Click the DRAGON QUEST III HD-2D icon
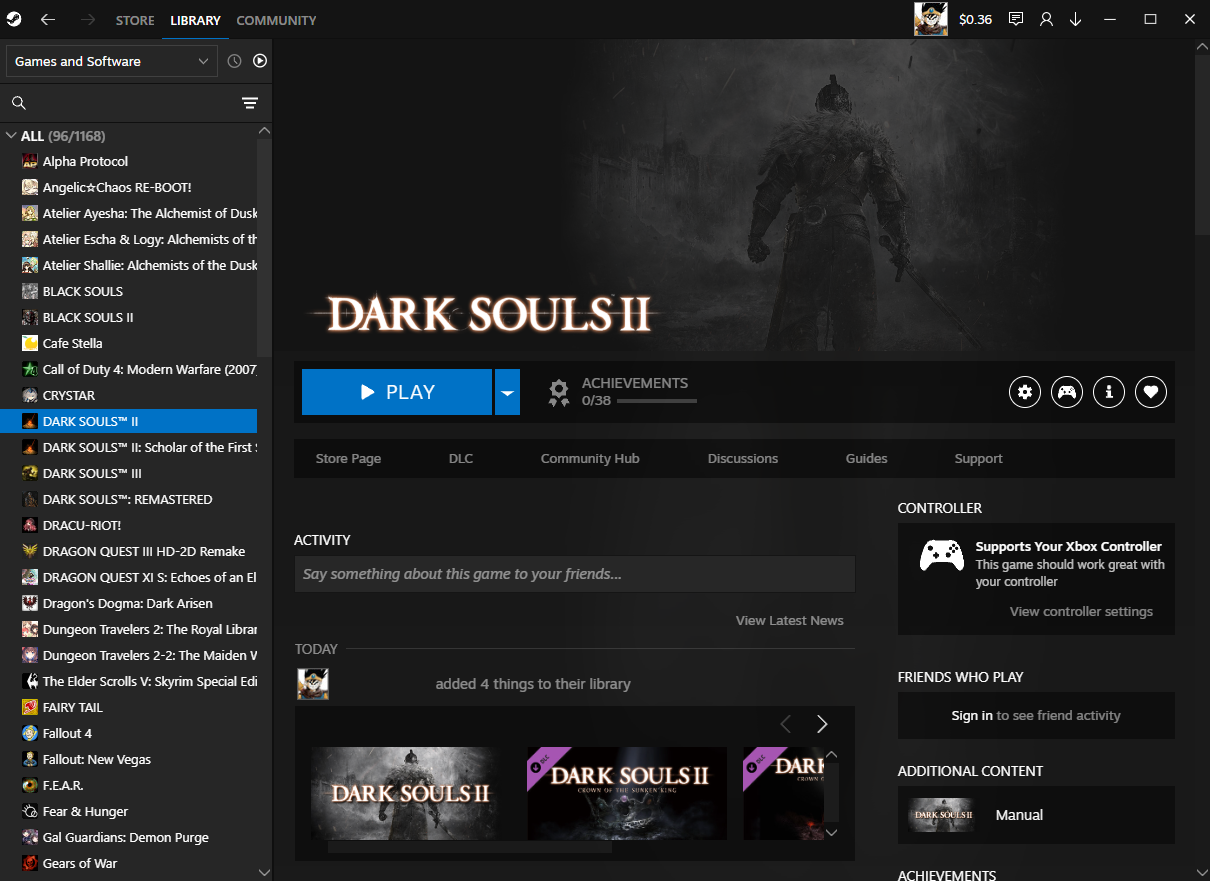This screenshot has height=881, width=1210. 30,551
